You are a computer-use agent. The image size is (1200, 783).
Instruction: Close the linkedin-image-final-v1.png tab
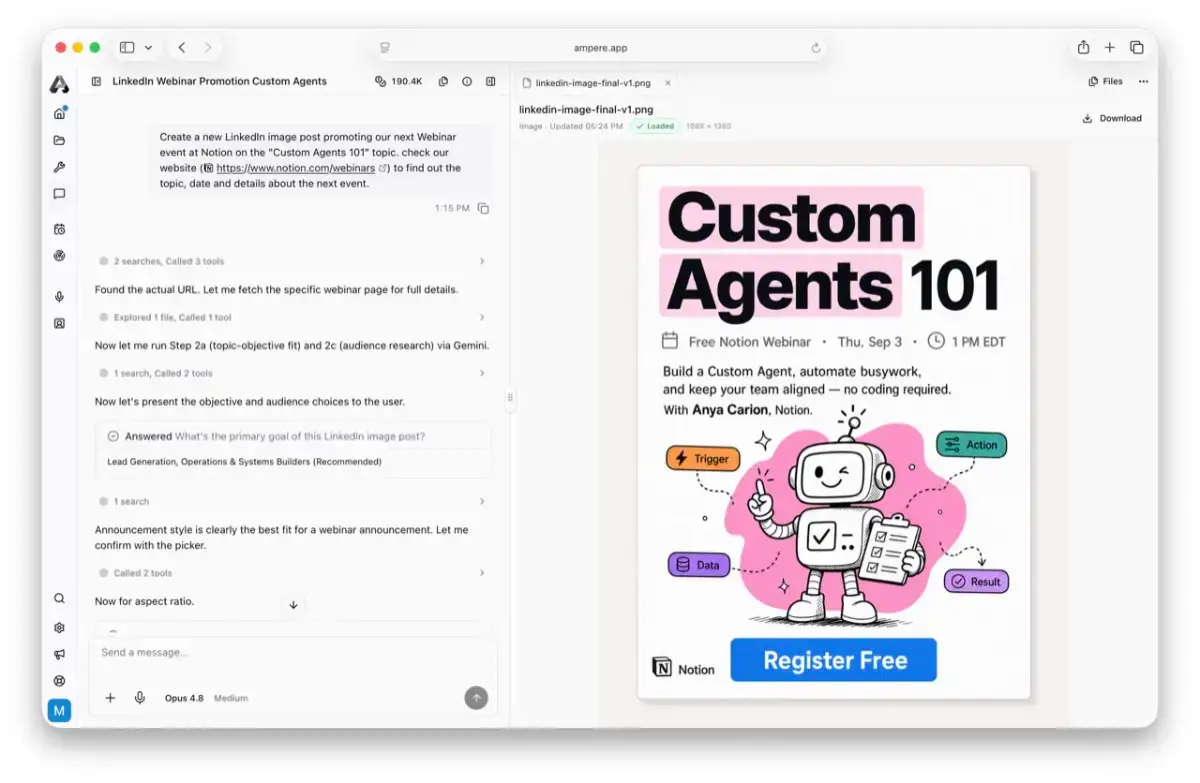(x=668, y=83)
